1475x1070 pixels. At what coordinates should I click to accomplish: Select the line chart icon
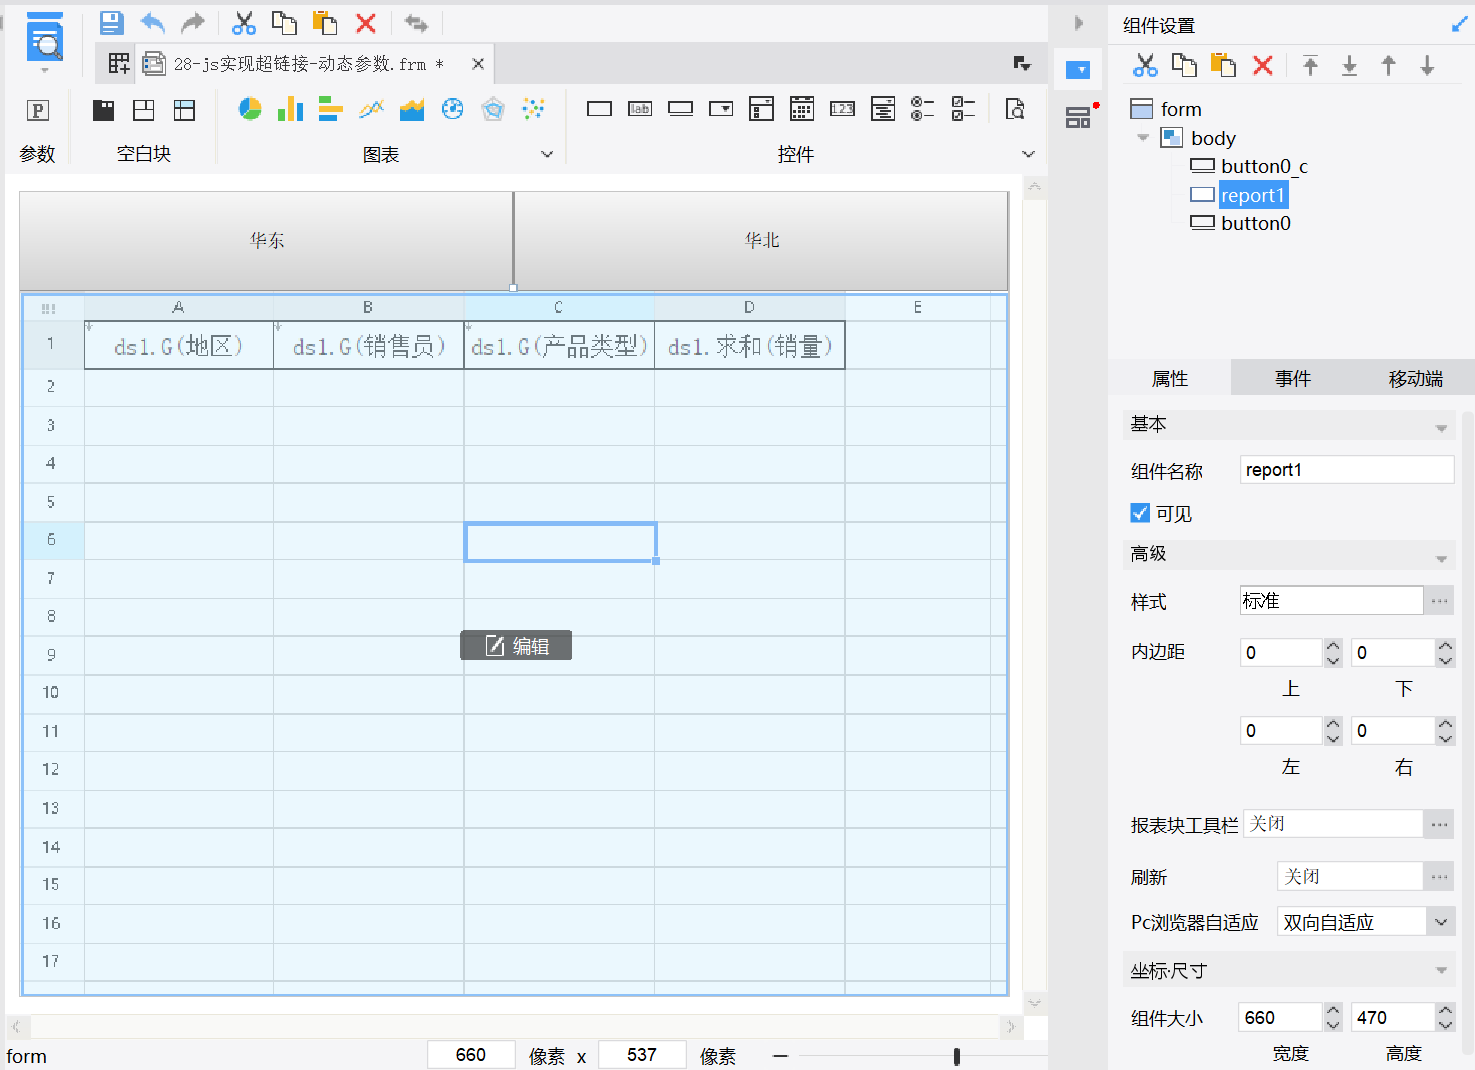[372, 109]
